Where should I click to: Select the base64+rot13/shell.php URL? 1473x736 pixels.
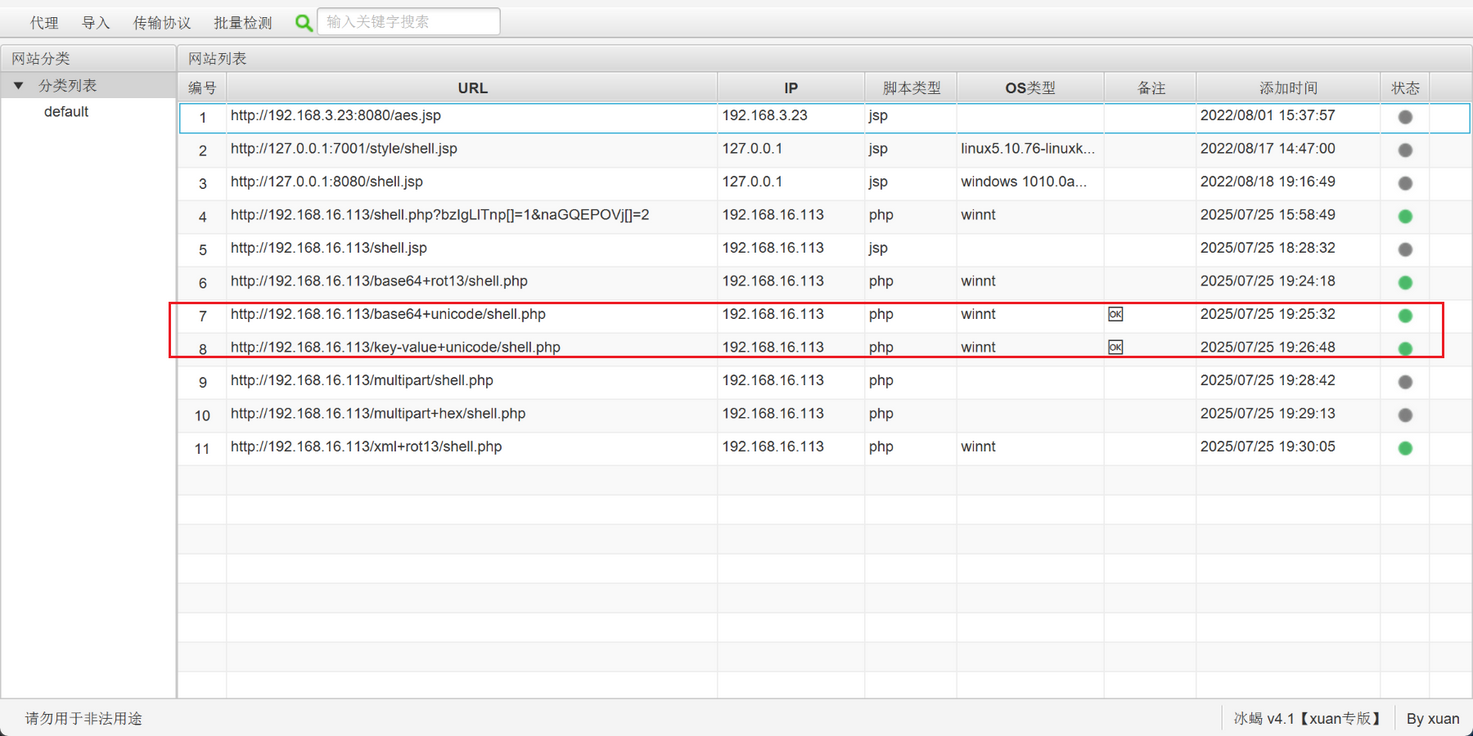tap(379, 280)
